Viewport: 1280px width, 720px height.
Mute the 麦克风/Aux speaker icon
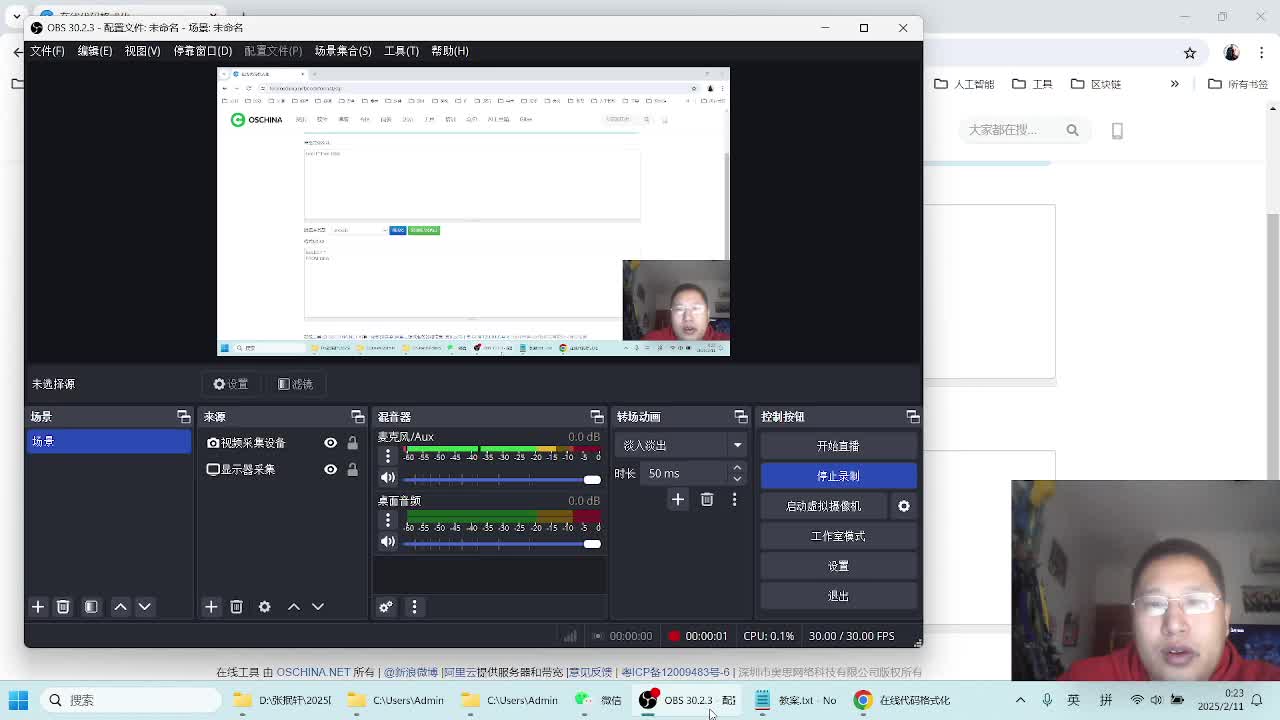[388, 478]
